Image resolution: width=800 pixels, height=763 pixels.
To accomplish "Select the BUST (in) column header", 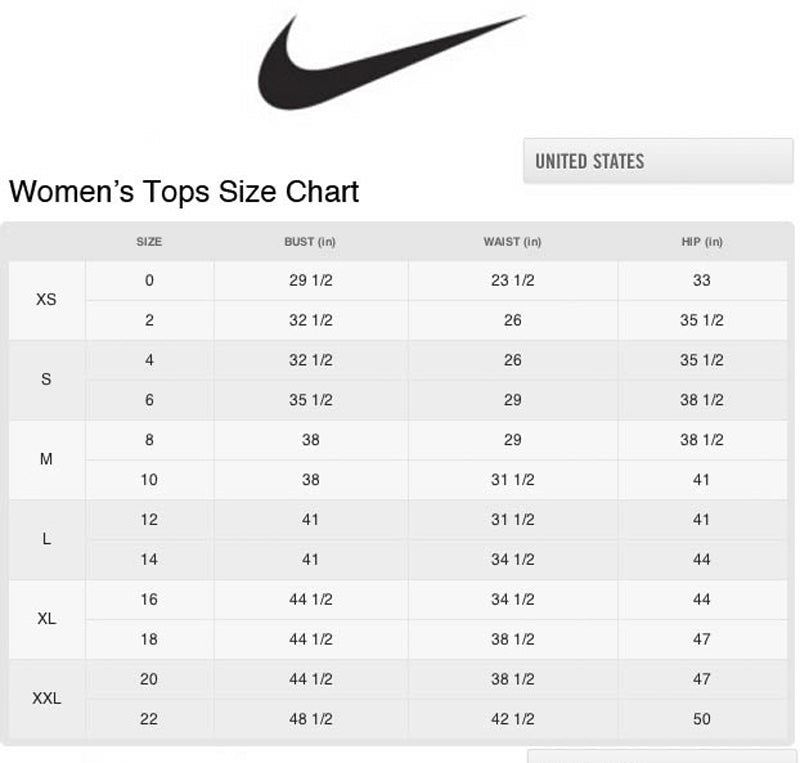I will point(310,242).
